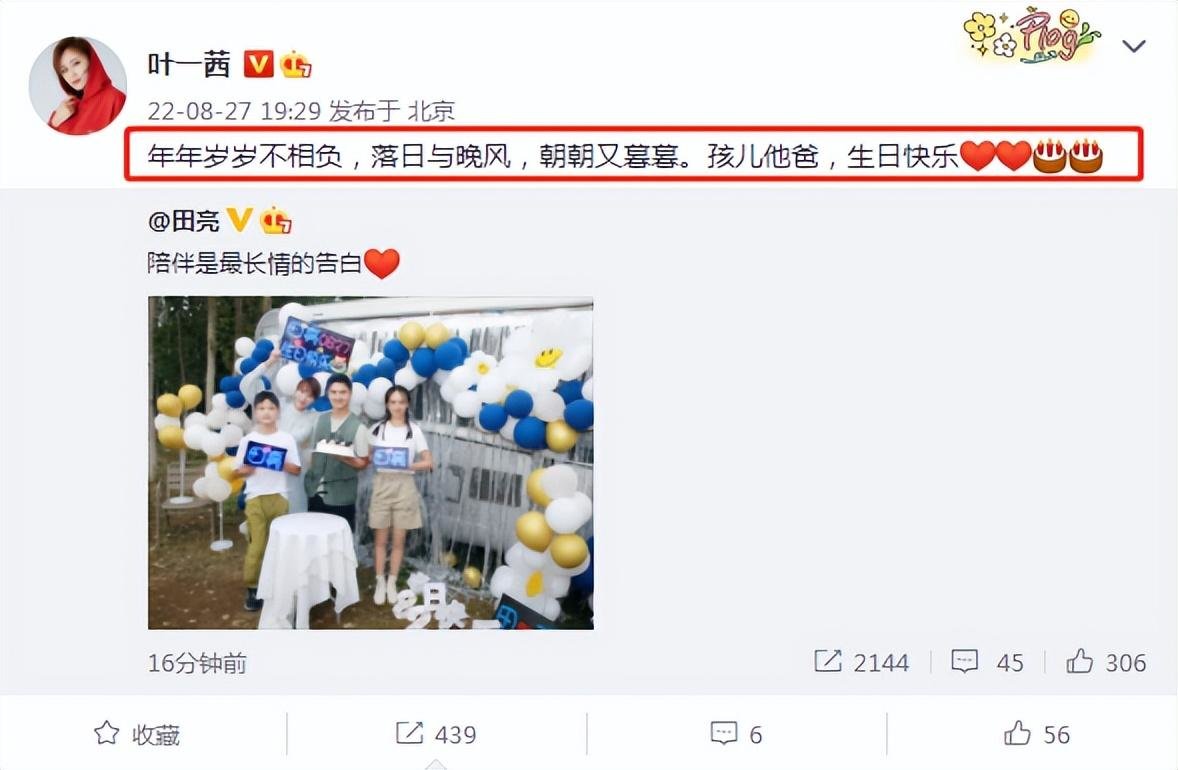Image resolution: width=1178 pixels, height=770 pixels.
Task: Open the @田亮 mention link
Action: point(184,221)
